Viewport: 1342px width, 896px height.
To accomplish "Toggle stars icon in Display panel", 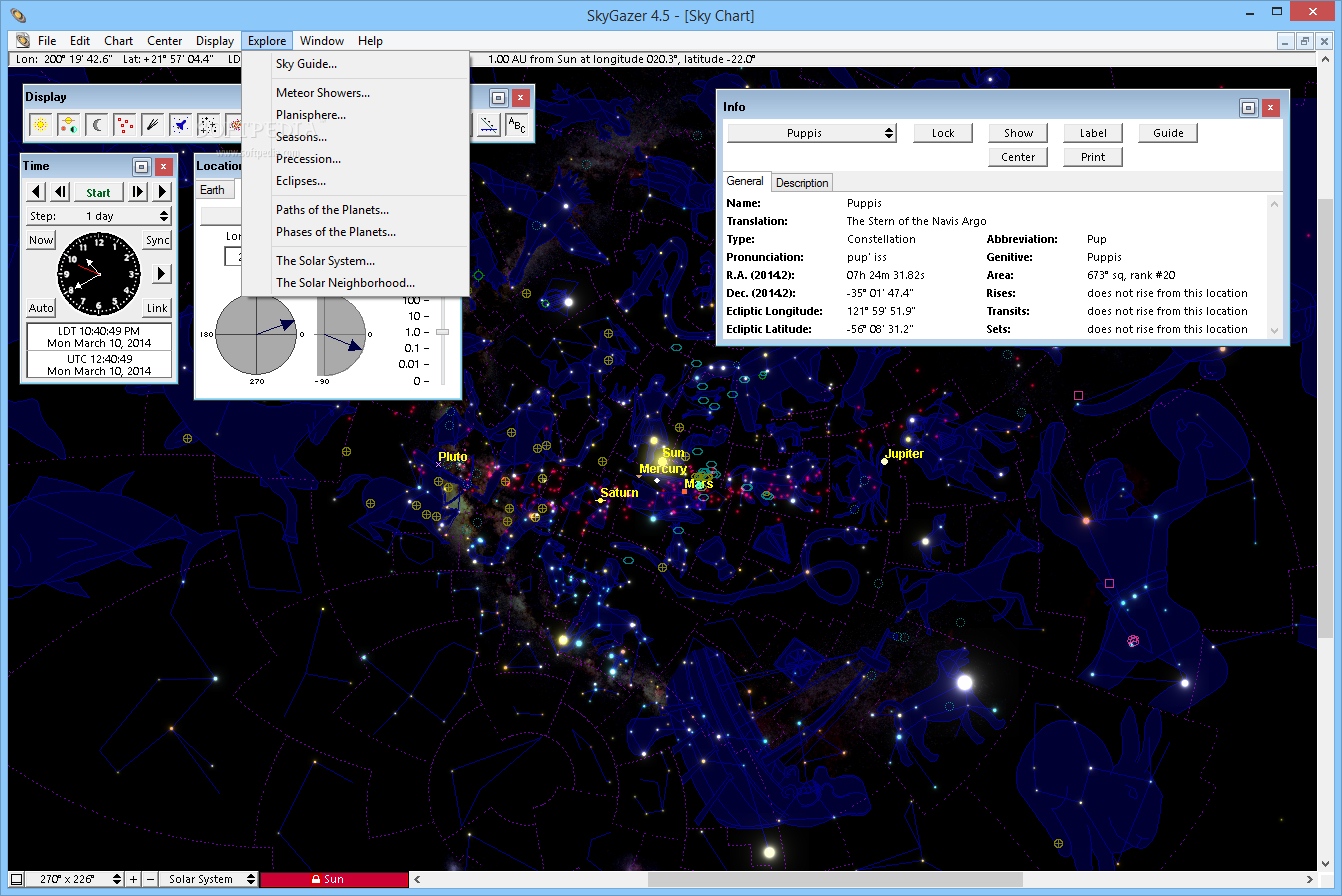I will click(209, 125).
